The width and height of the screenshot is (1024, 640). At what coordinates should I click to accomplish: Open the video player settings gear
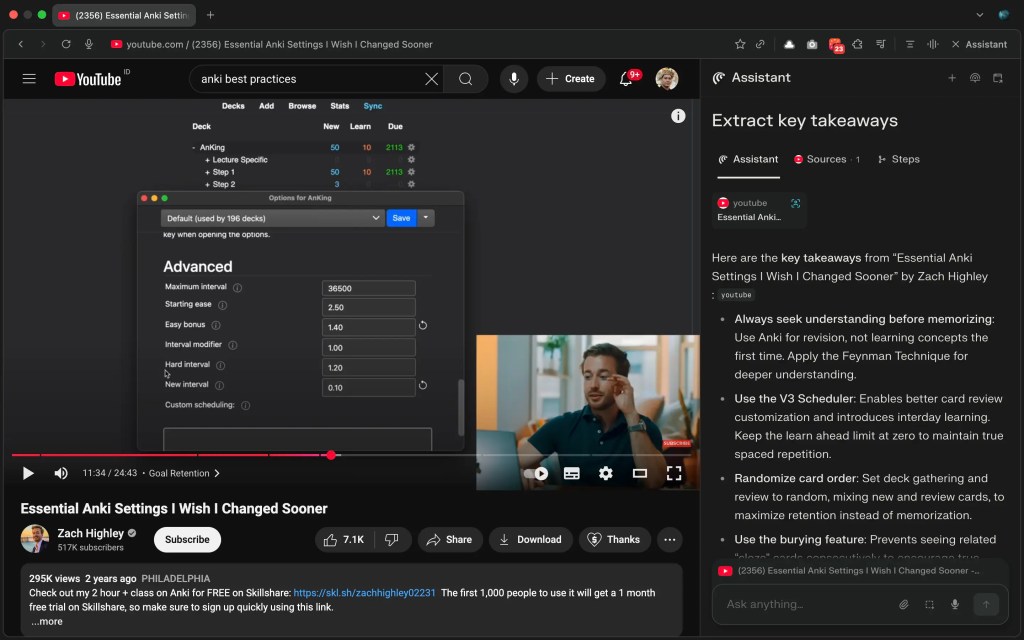[605, 473]
